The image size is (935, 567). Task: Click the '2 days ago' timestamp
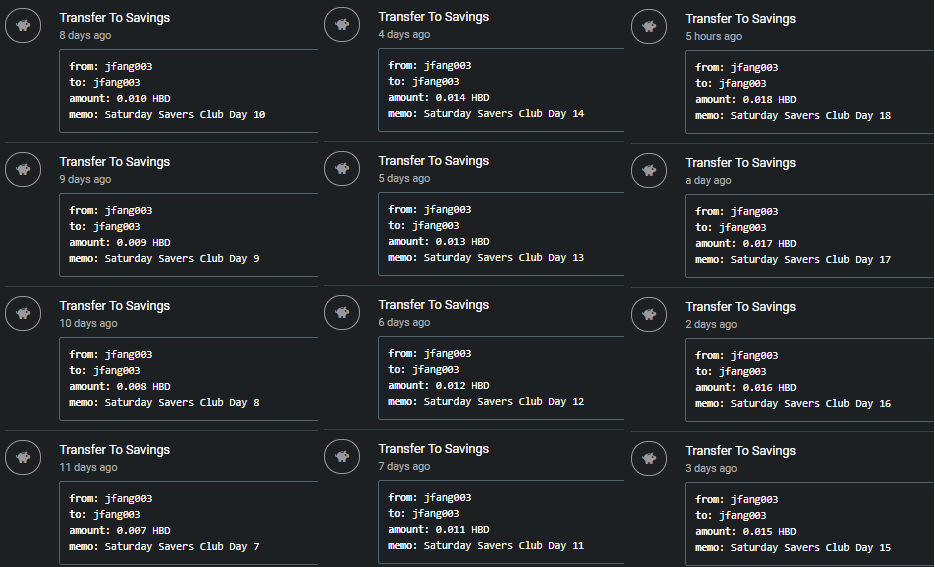(711, 324)
